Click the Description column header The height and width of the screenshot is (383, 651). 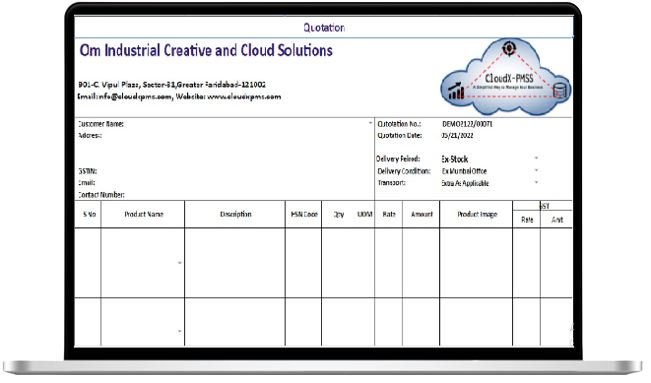(235, 214)
